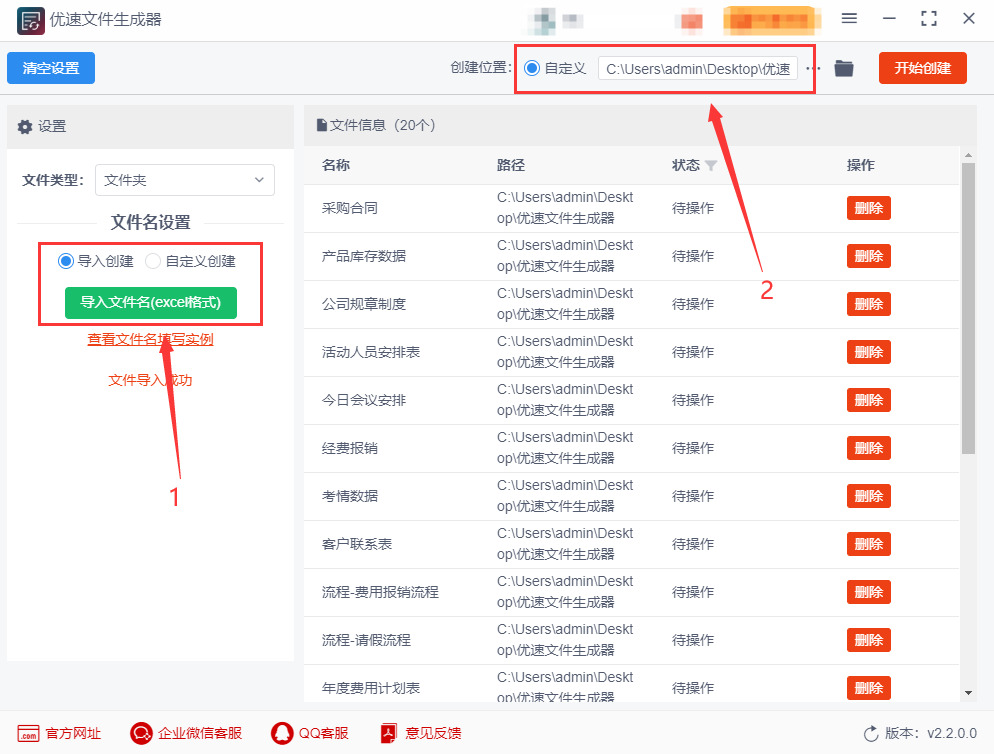Click 官方网址 link text
The width and height of the screenshot is (994, 754).
pyautogui.click(x=73, y=734)
